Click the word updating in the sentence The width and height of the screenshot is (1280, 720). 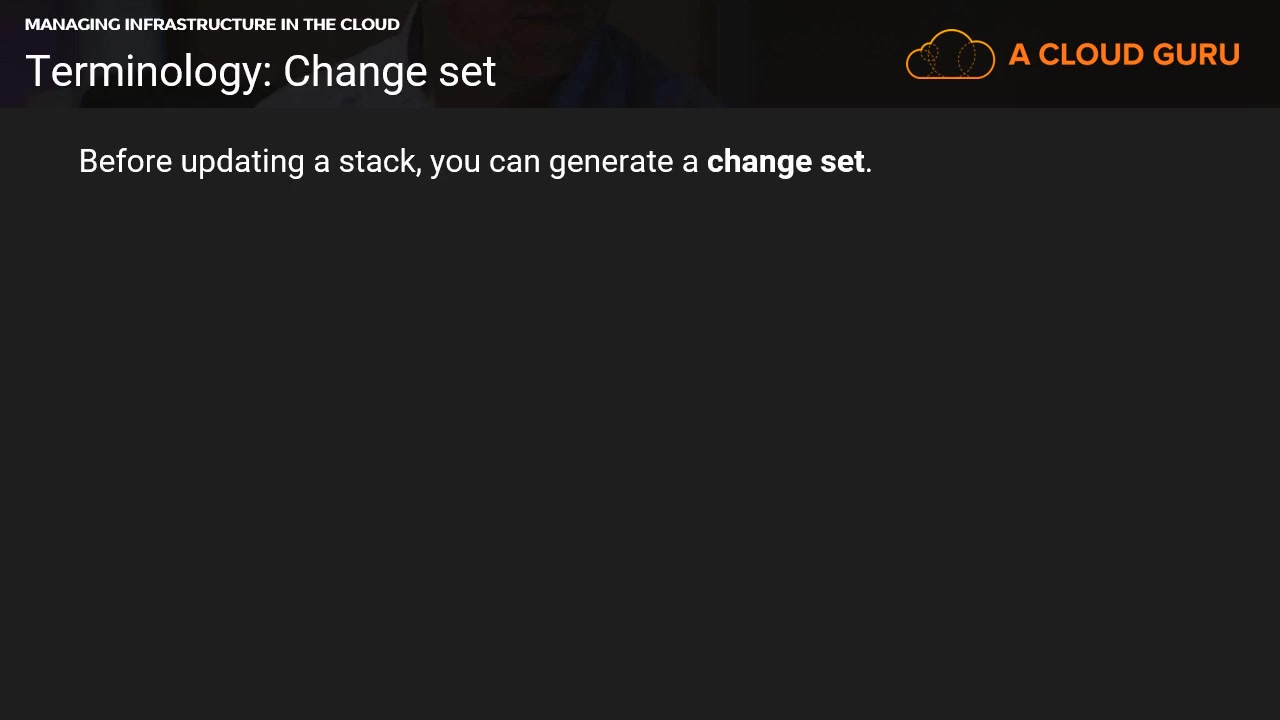[242, 162]
